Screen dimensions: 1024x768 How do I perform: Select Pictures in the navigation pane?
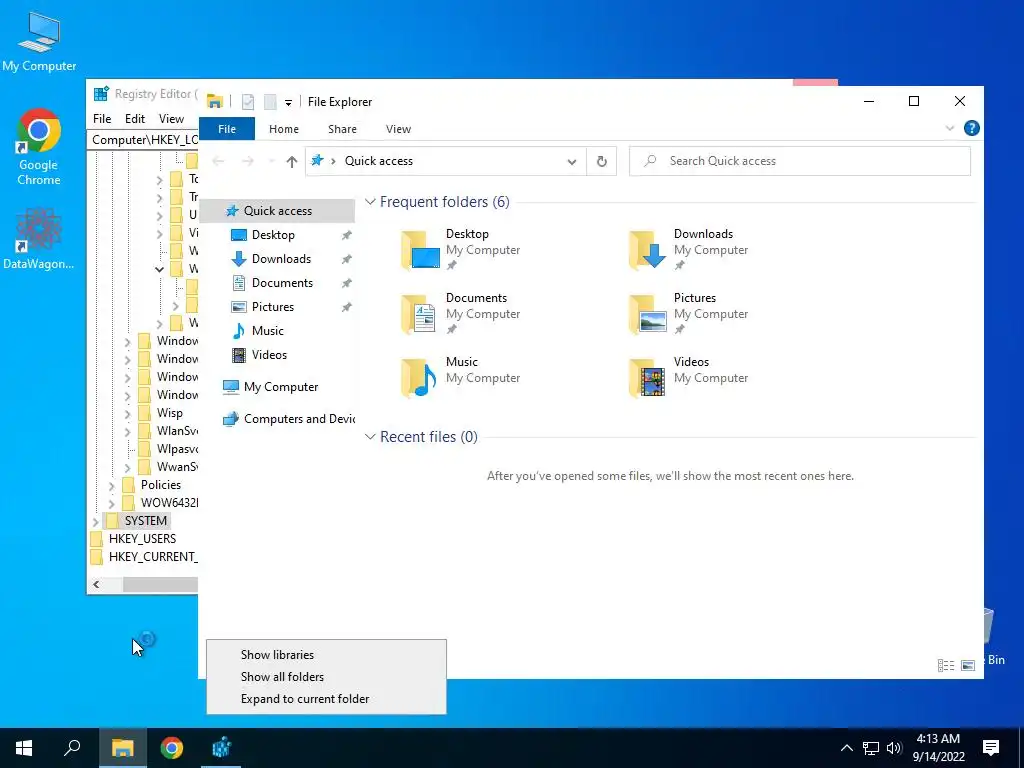pos(272,307)
